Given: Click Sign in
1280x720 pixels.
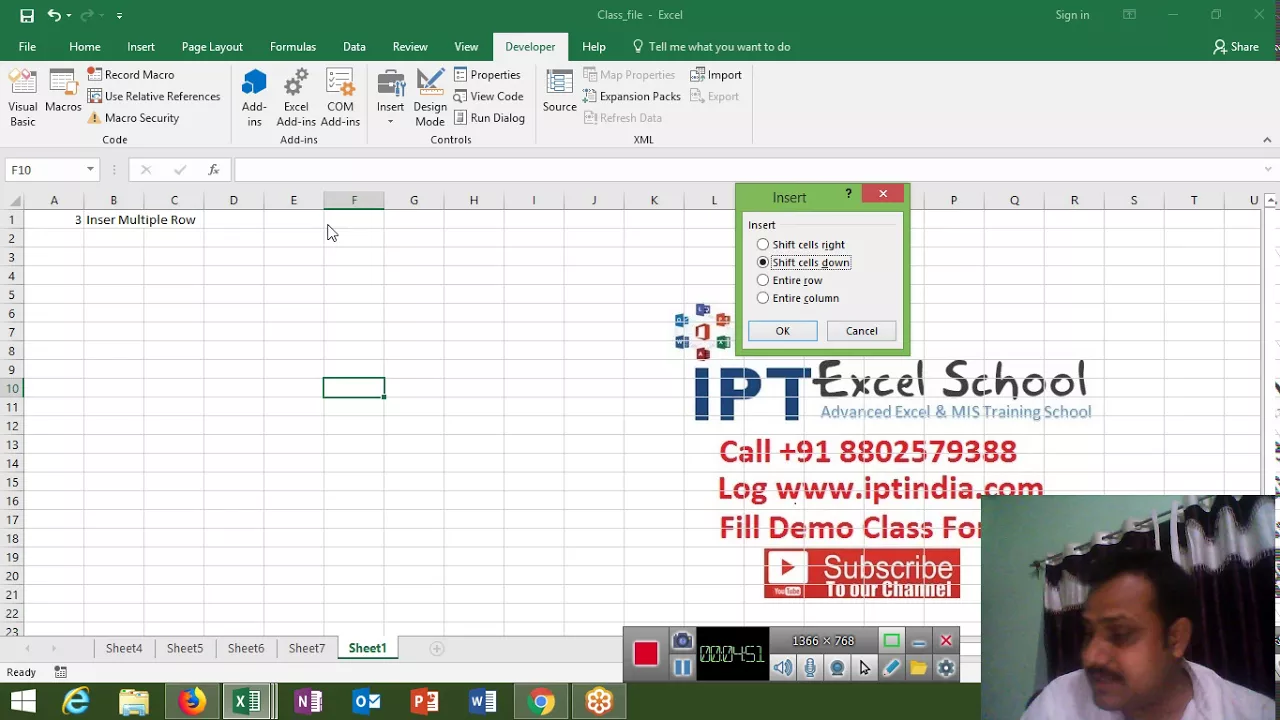Looking at the screenshot, I should point(1072,15).
